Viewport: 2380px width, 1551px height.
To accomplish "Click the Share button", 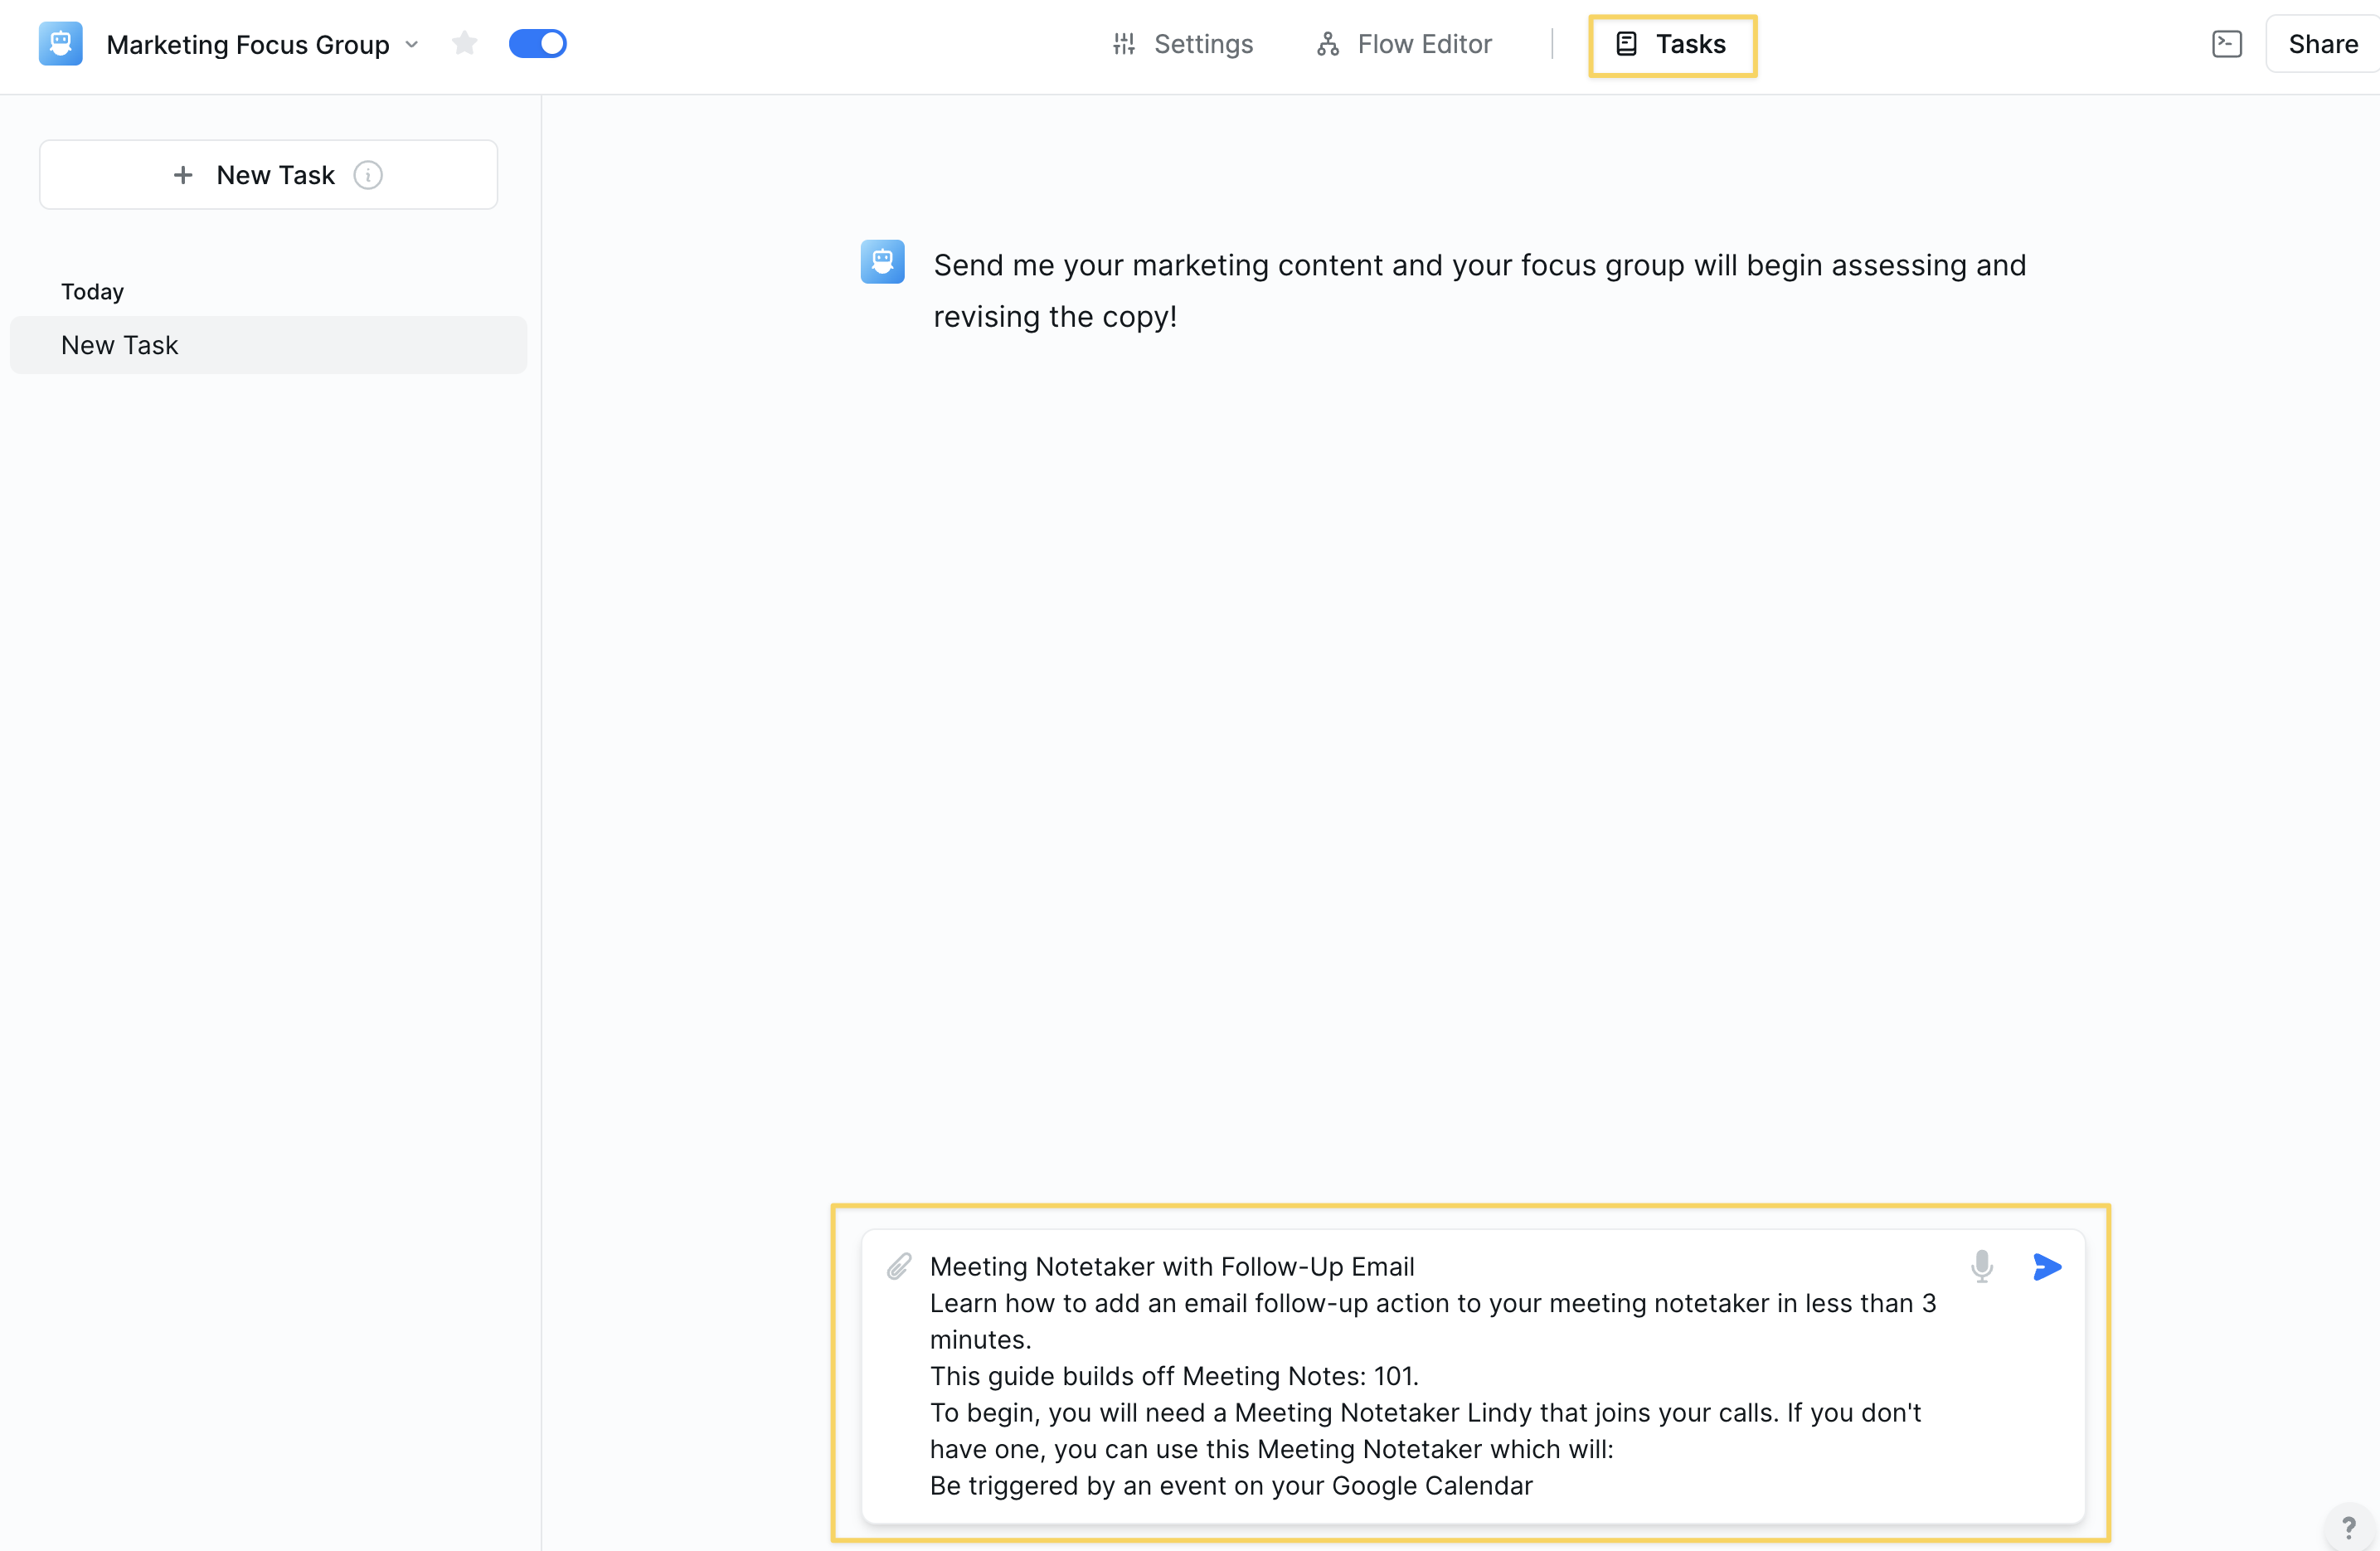I will click(2322, 44).
